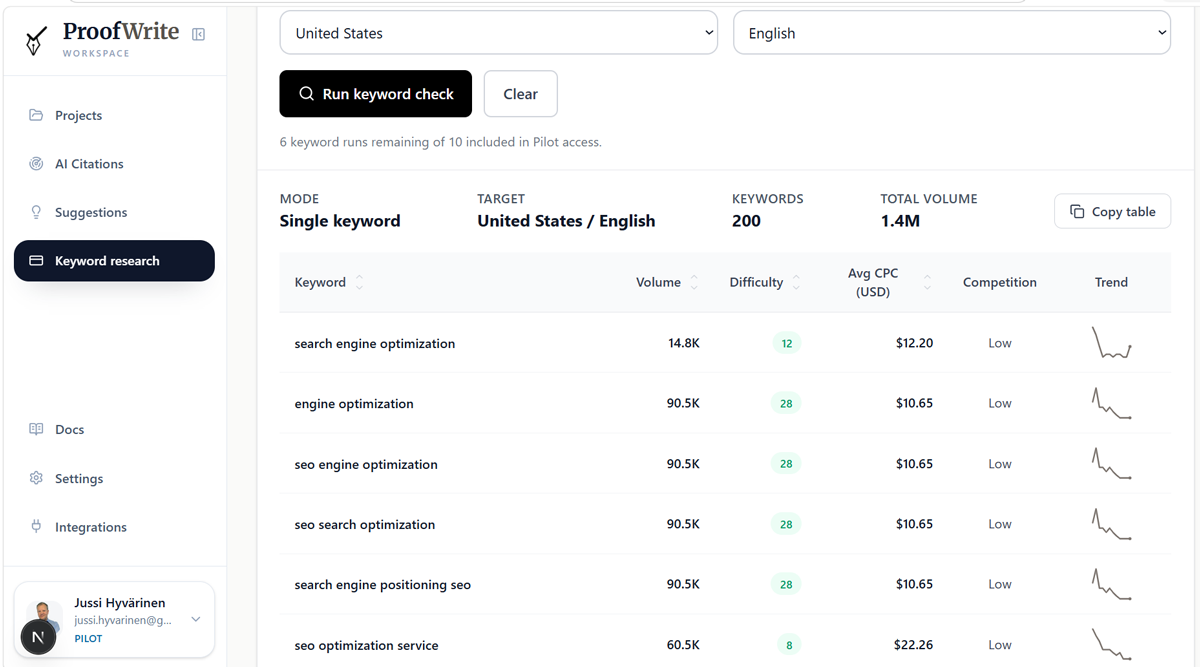The width and height of the screenshot is (1200, 667).
Task: Select keyword 'search engine optimization'
Action: pos(375,343)
